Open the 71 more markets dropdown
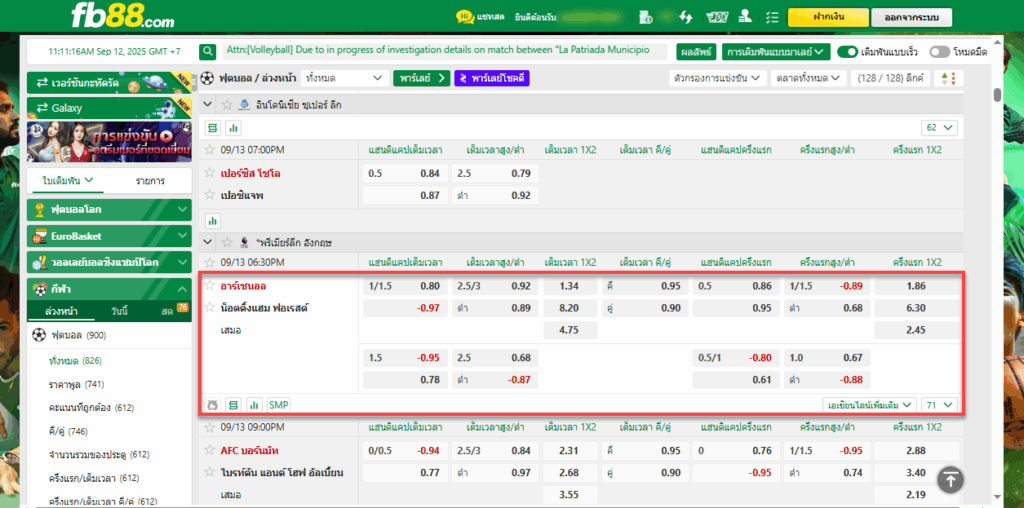This screenshot has width=1024, height=508. (940, 405)
